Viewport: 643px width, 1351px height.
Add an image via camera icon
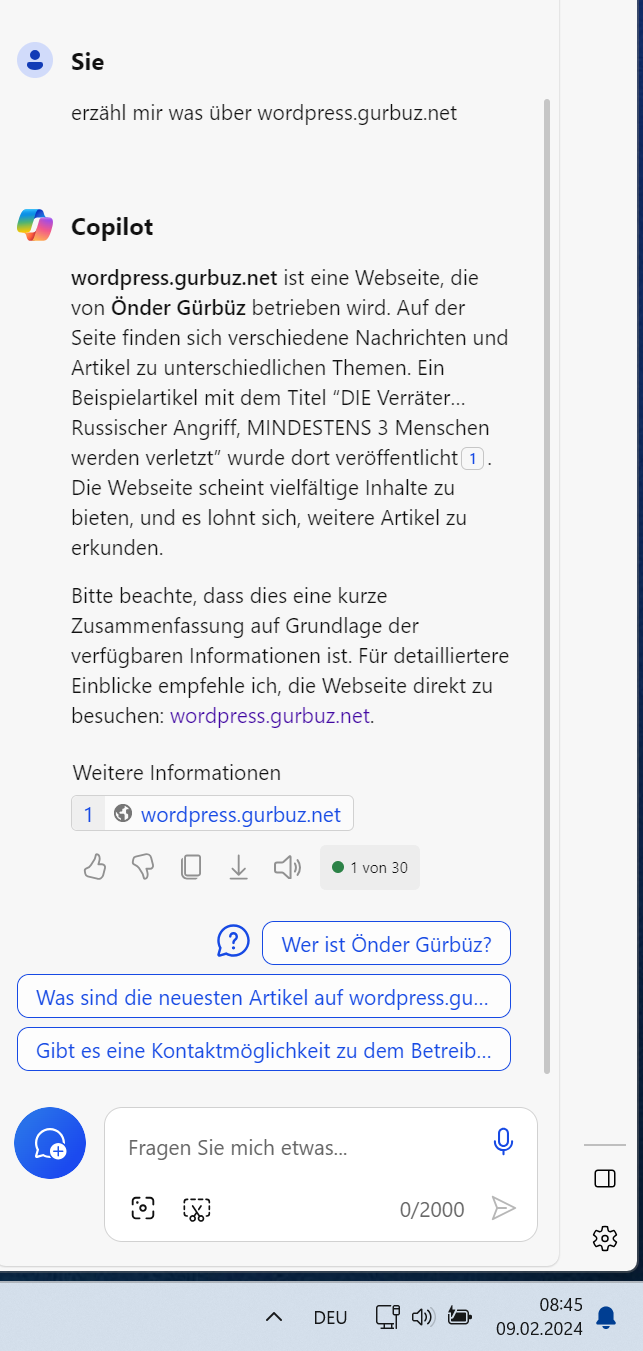[143, 1209]
